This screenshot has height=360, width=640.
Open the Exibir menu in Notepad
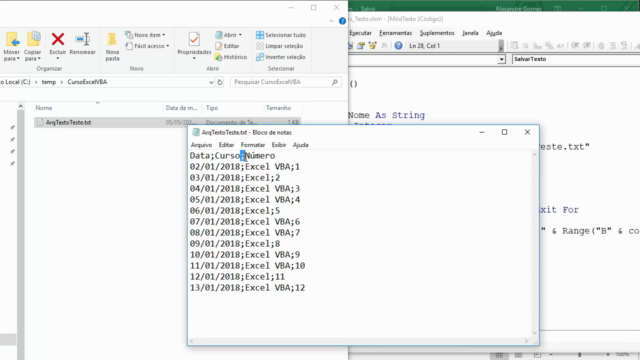279,145
